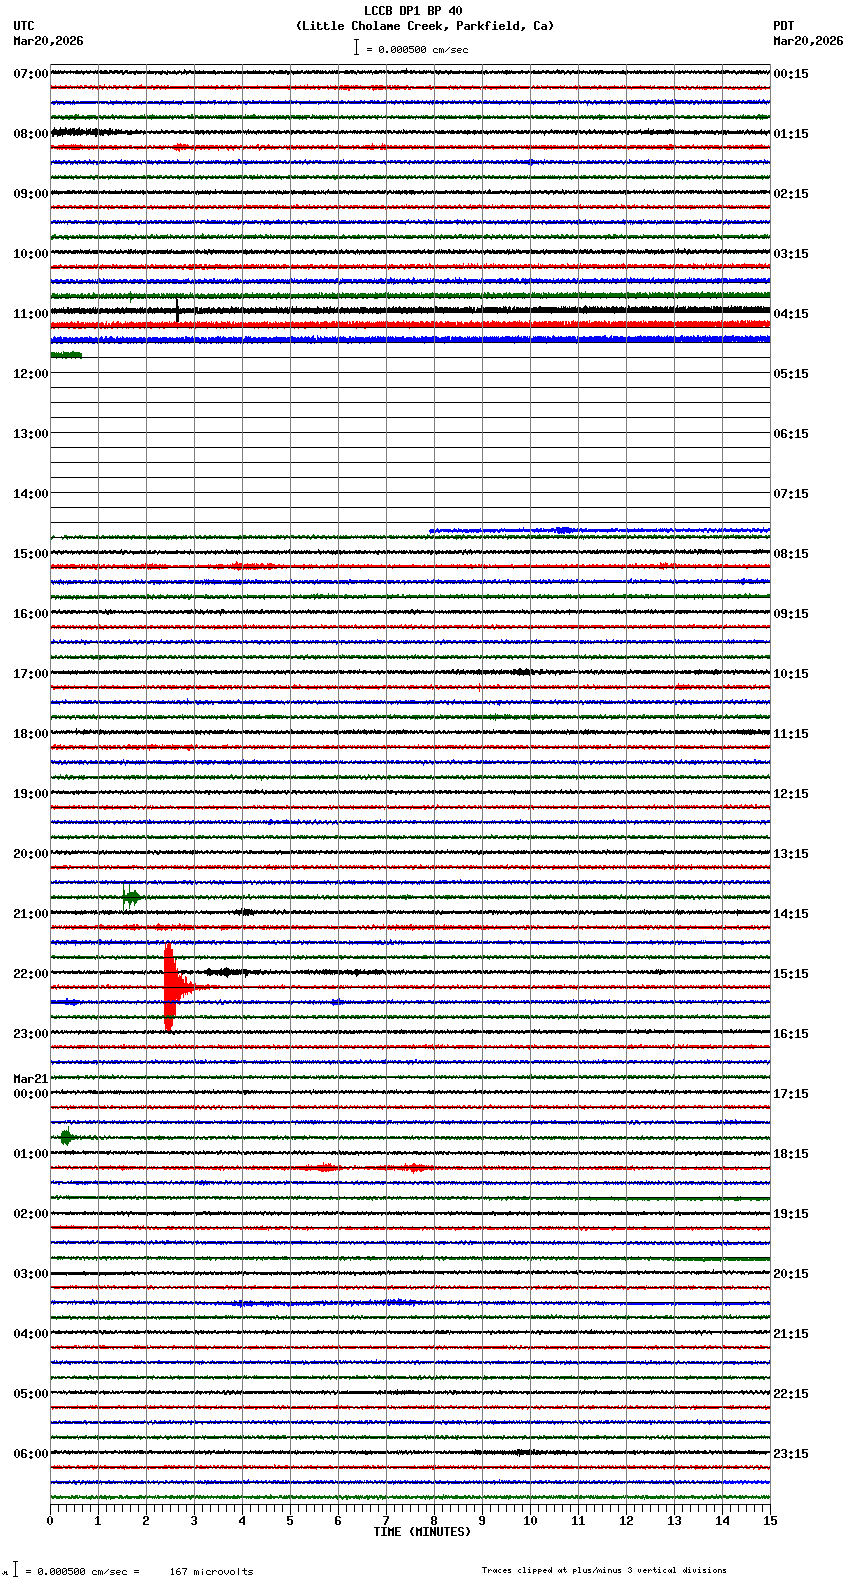Click the "07:00" UTC time label
Screen dimensions: 850x1584
coord(31,74)
